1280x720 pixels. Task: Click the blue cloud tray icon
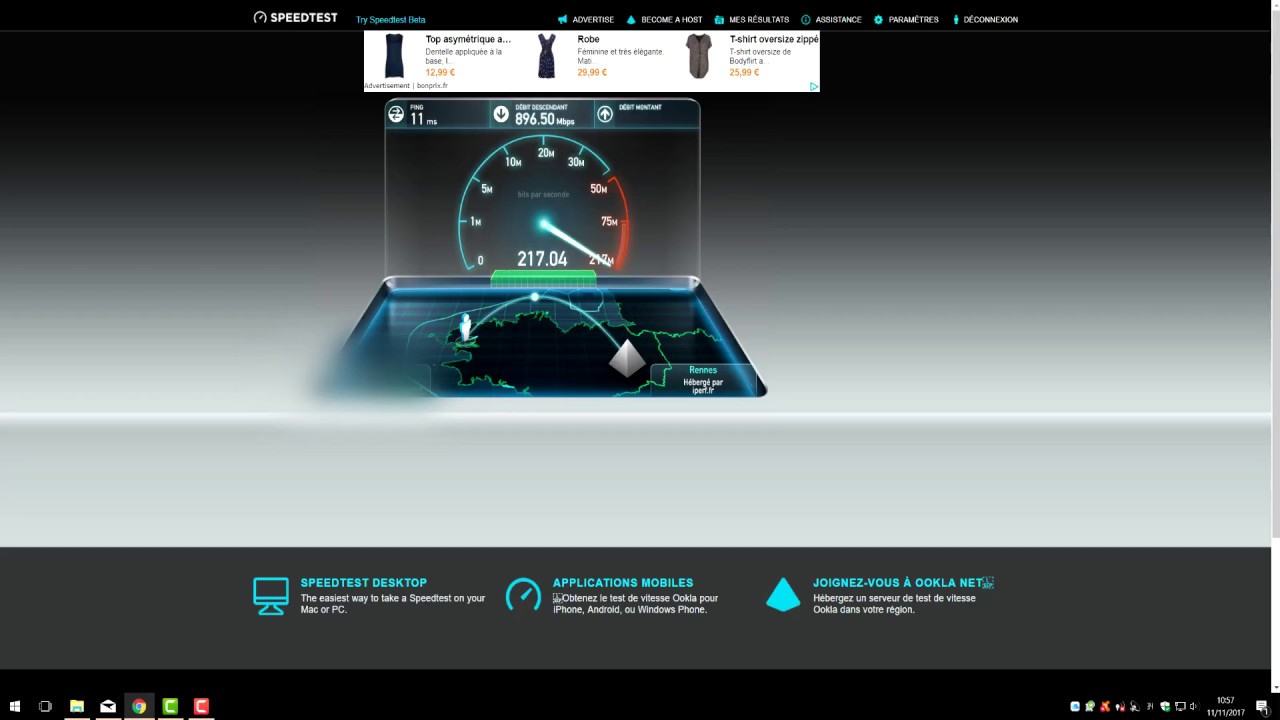point(1075,706)
